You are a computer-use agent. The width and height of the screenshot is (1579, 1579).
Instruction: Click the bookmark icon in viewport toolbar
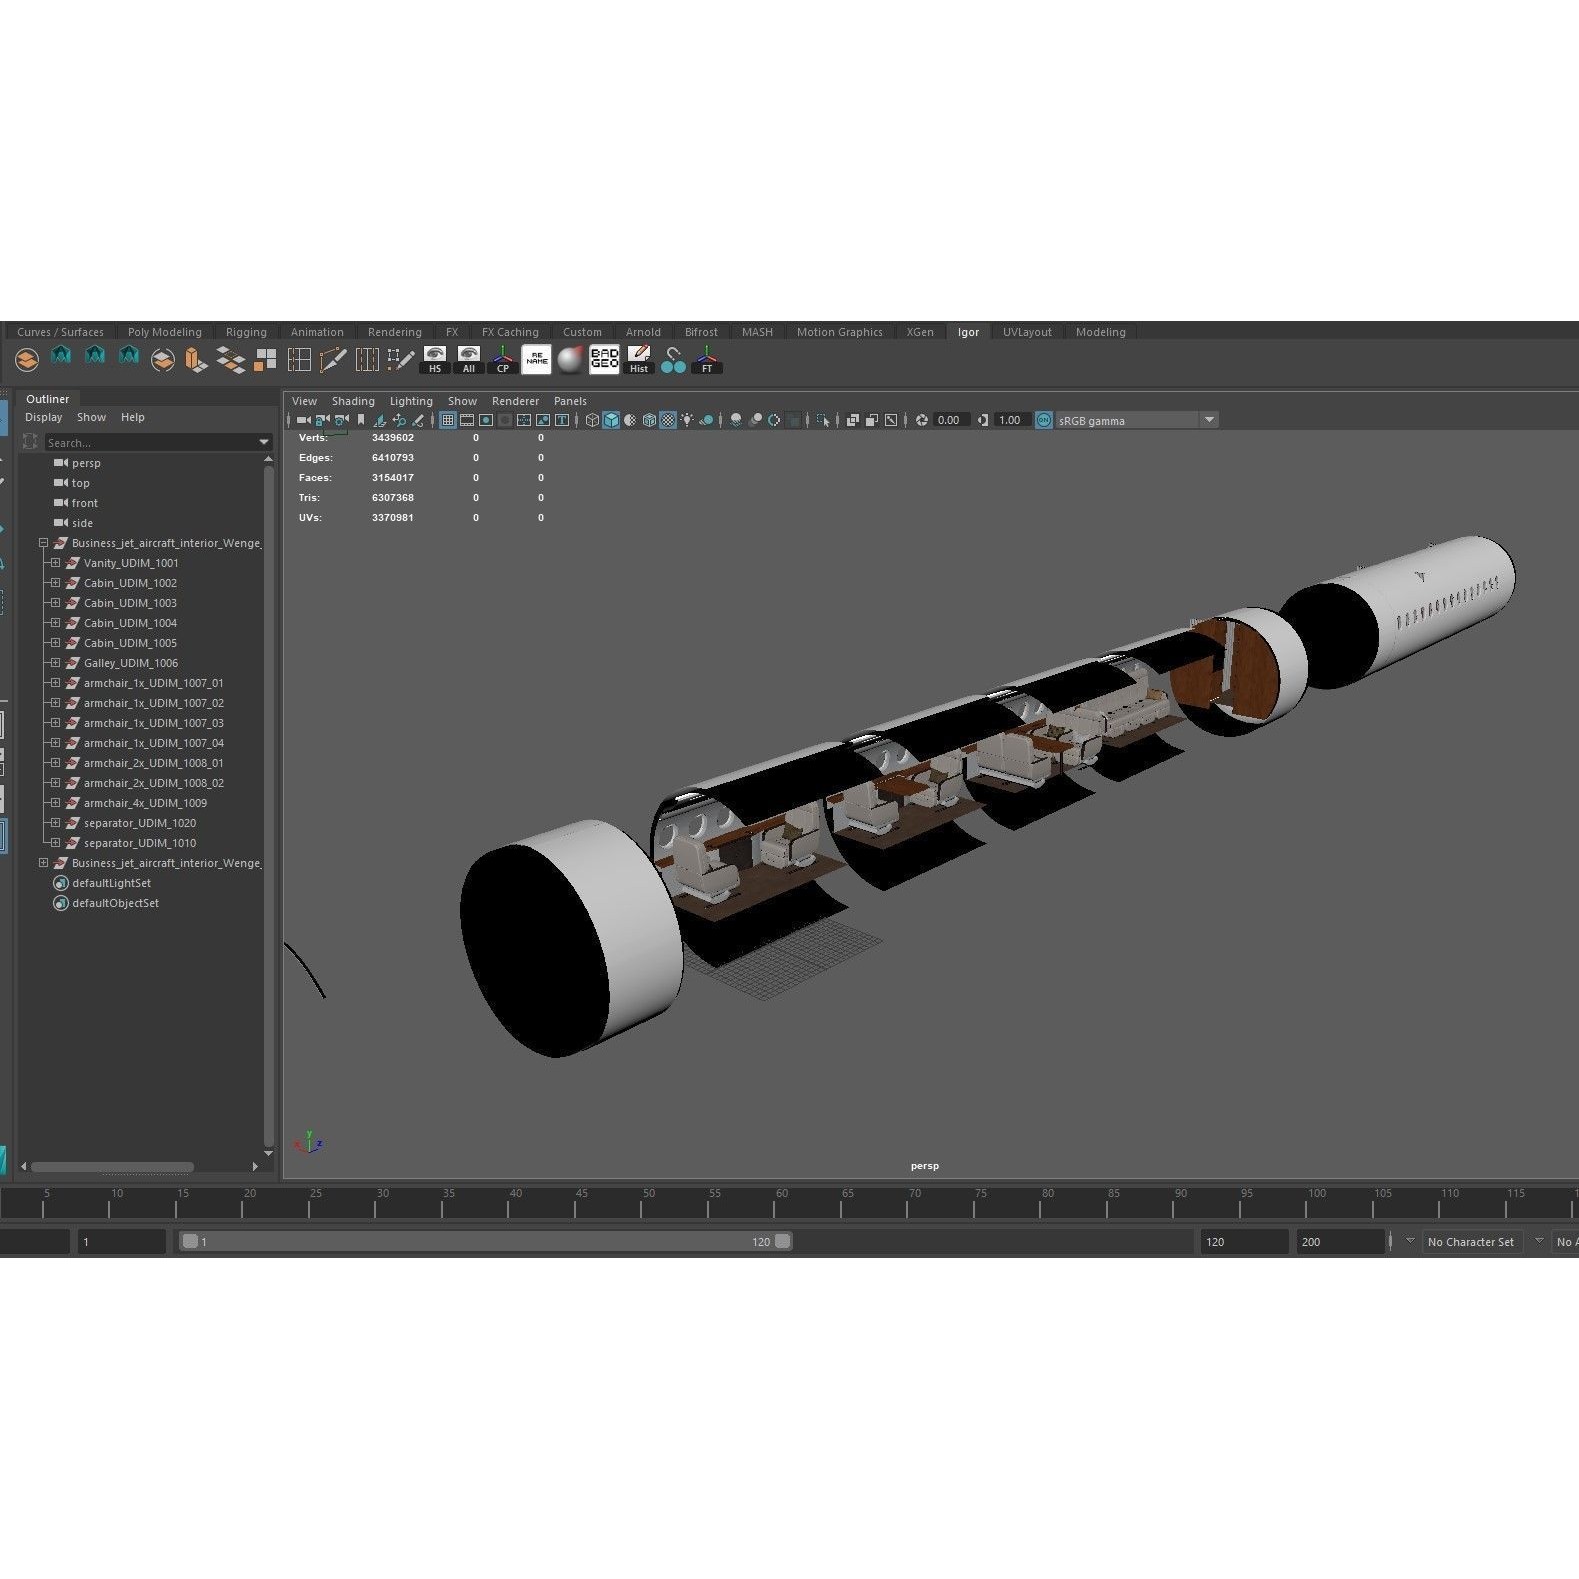tap(361, 420)
